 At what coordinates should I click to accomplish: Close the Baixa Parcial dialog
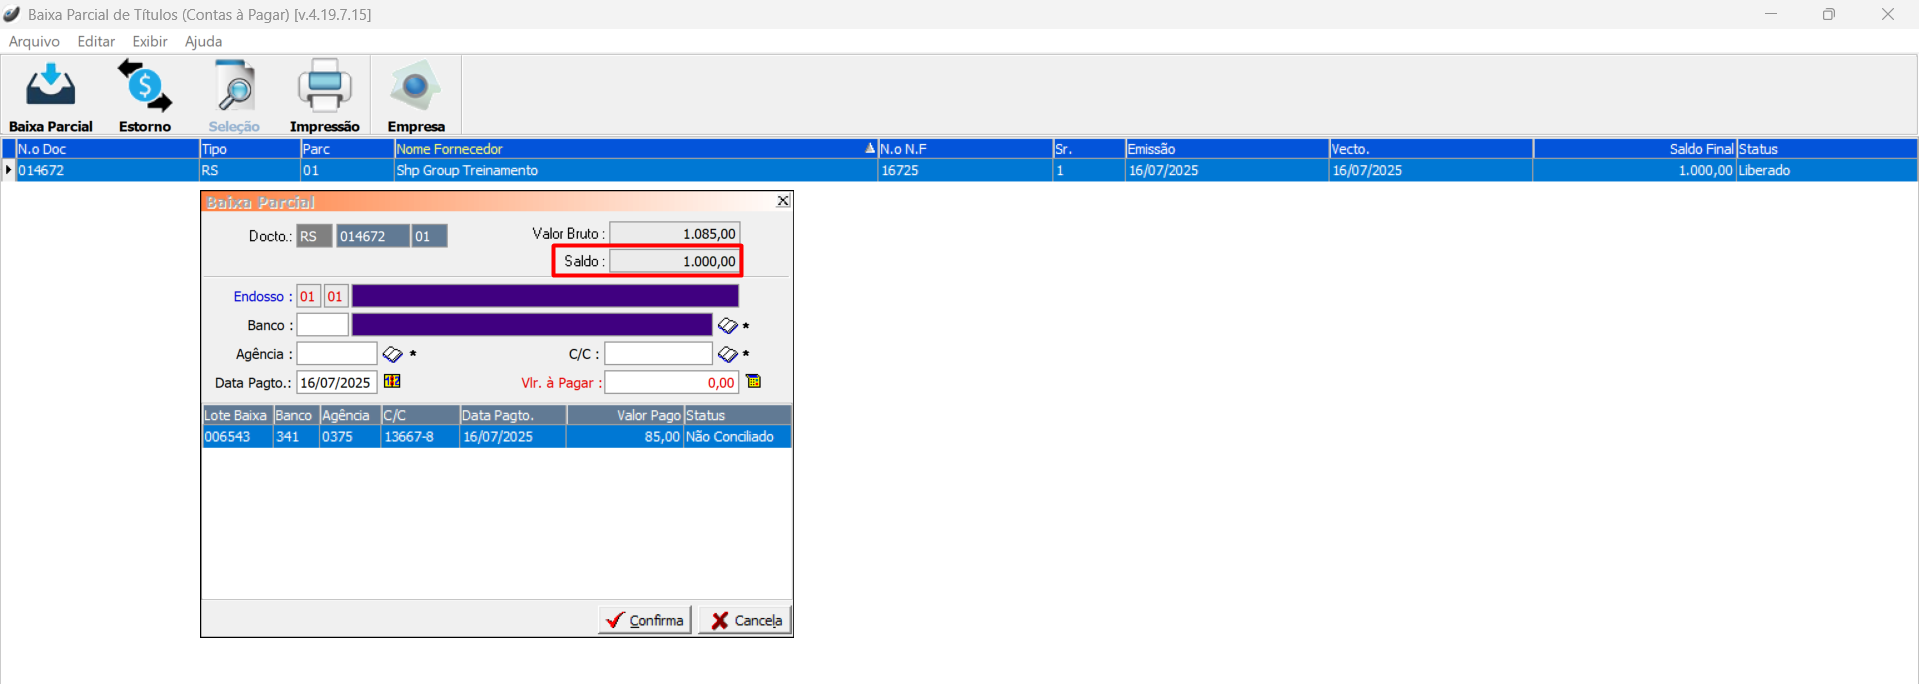pyautogui.click(x=783, y=201)
